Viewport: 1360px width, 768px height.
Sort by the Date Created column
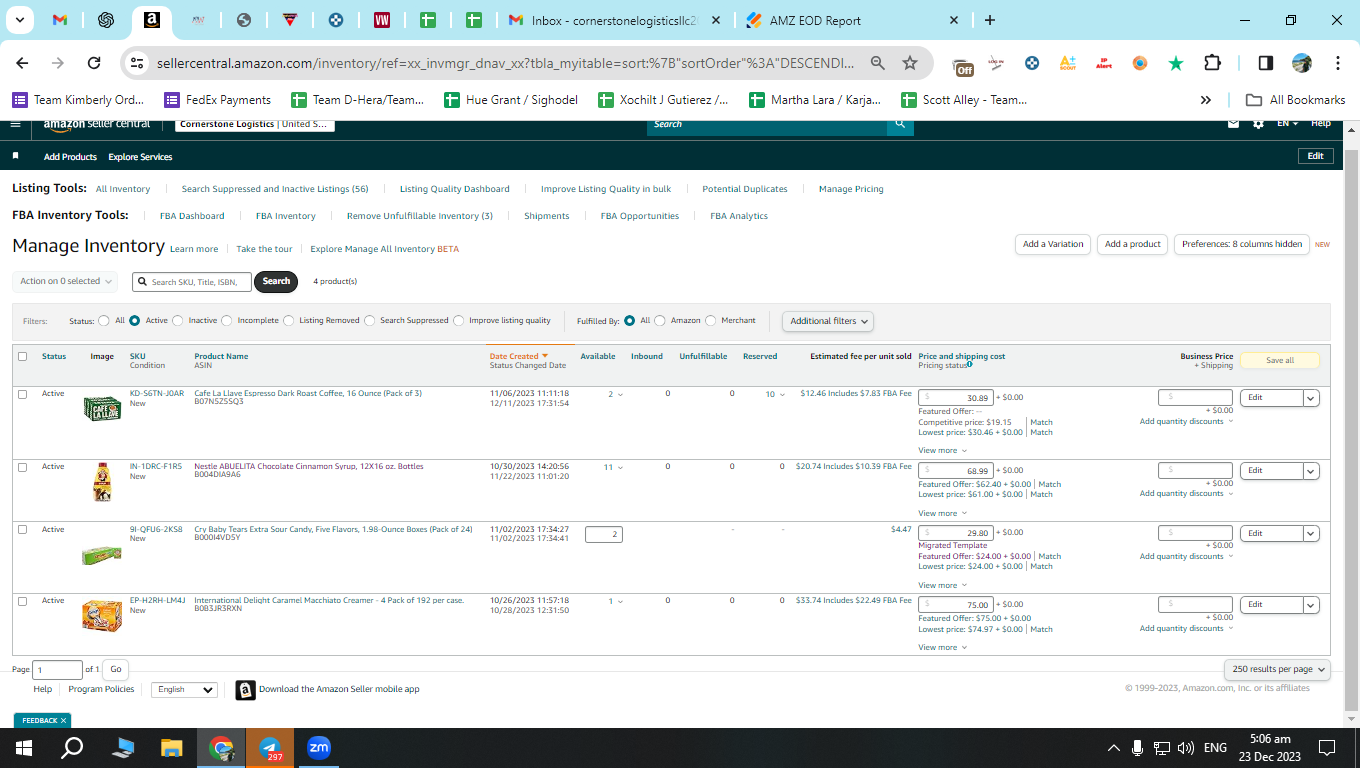coord(518,356)
